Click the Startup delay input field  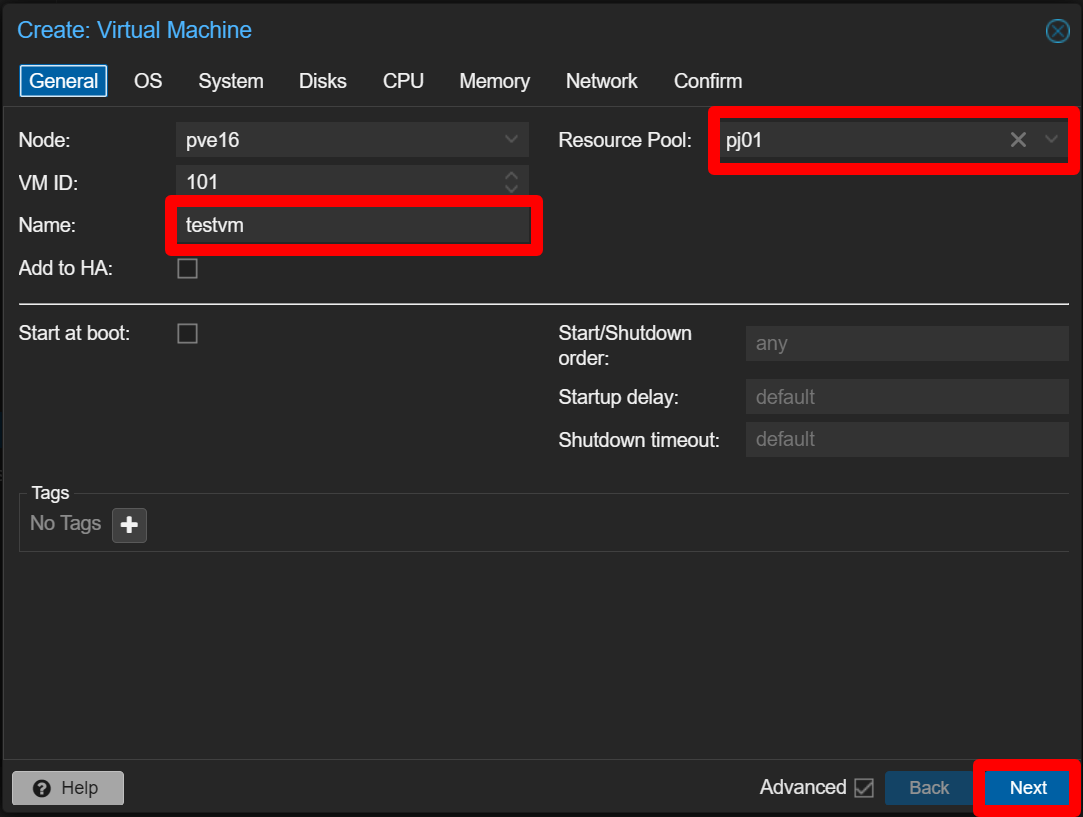click(906, 397)
